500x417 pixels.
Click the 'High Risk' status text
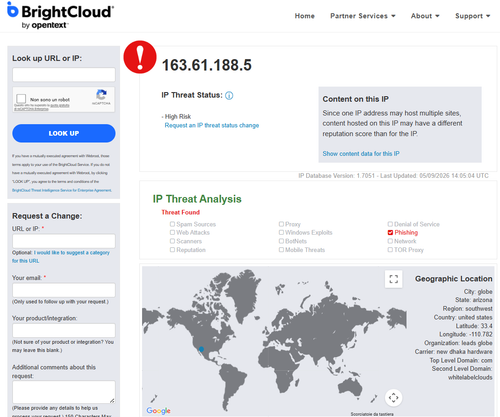coord(178,117)
